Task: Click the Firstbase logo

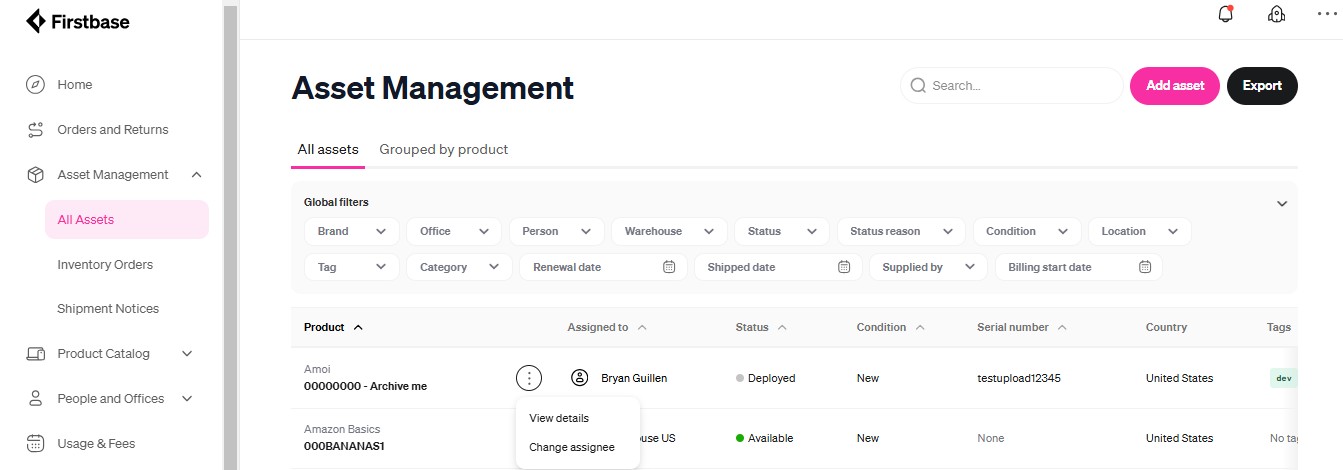Action: coord(77,21)
